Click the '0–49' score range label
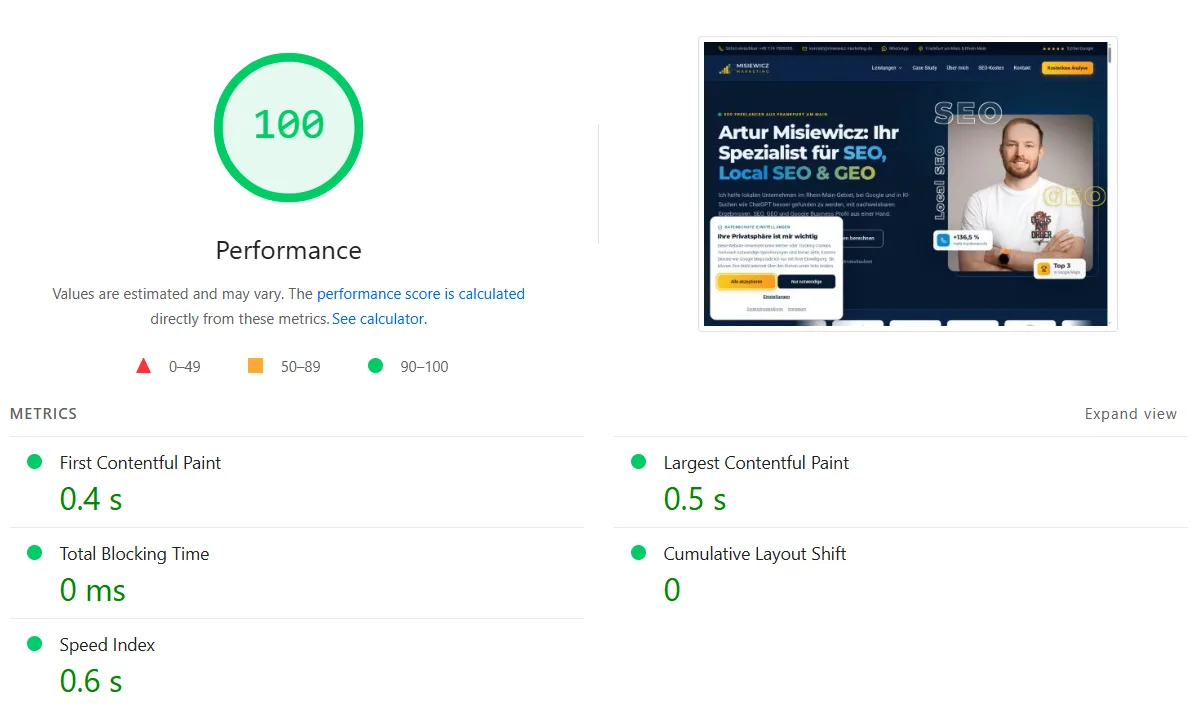The height and width of the screenshot is (705, 1198). click(x=185, y=367)
